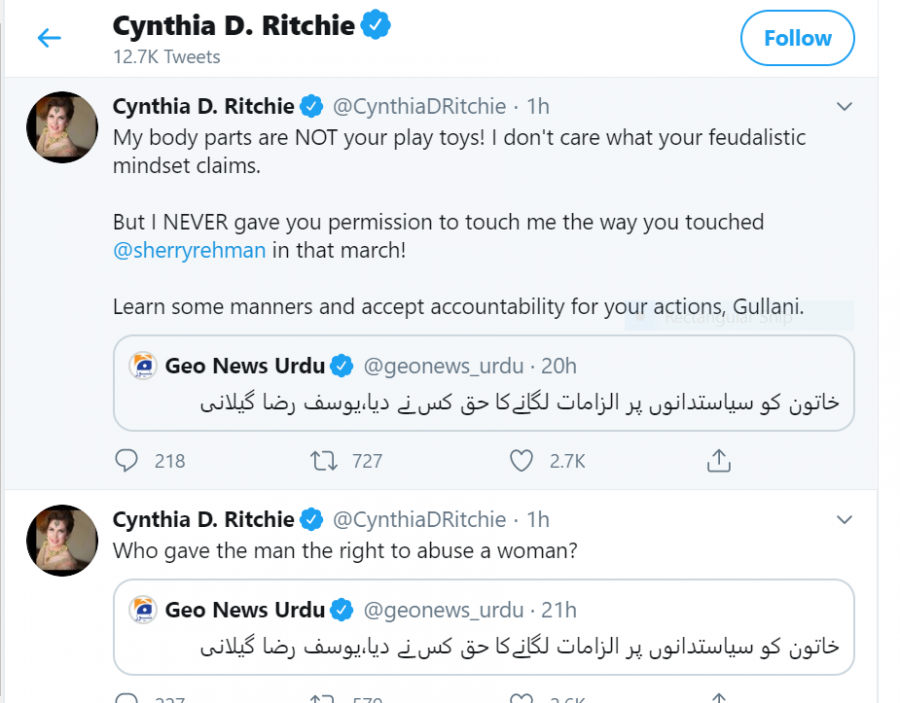The image size is (900, 703).
Task: Open Cynthia's profile picture on first tweet
Action: (62, 127)
